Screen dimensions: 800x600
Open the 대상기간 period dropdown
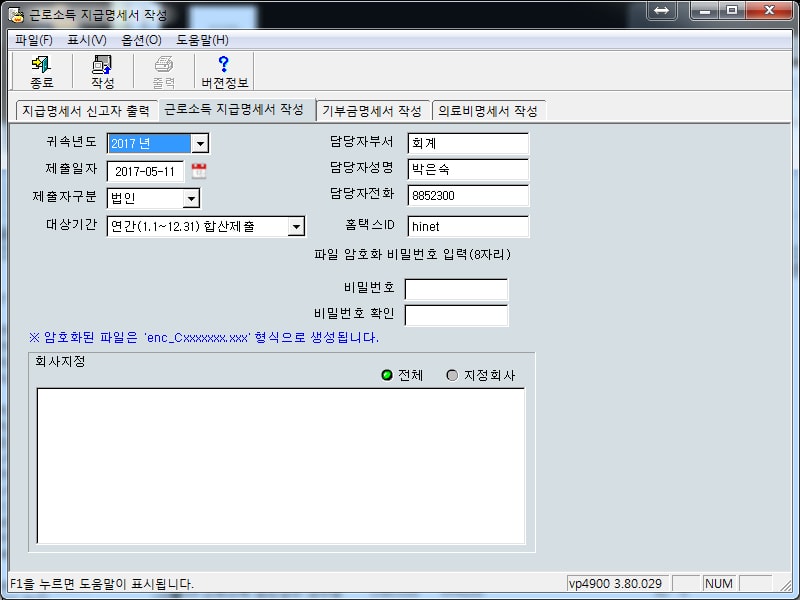pyautogui.click(x=295, y=227)
